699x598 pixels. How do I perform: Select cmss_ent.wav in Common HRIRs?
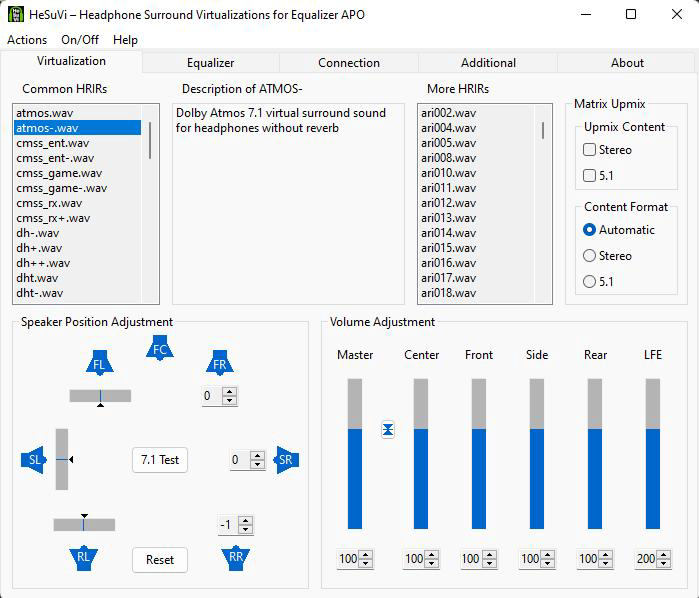click(78, 143)
